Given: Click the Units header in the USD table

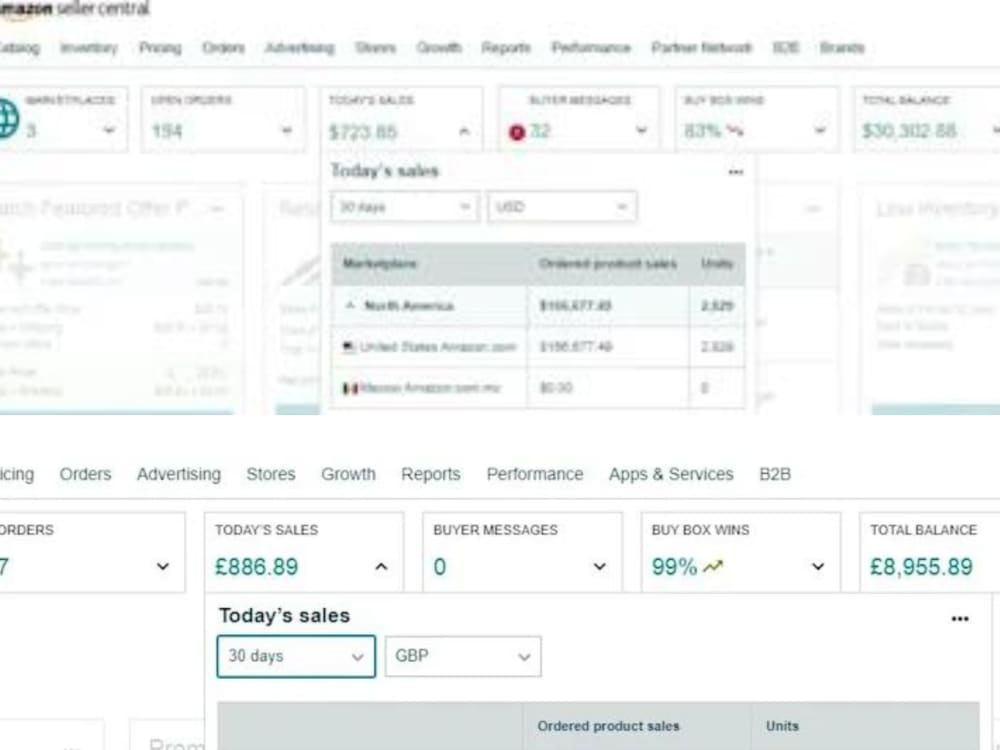Looking at the screenshot, I should [717, 263].
